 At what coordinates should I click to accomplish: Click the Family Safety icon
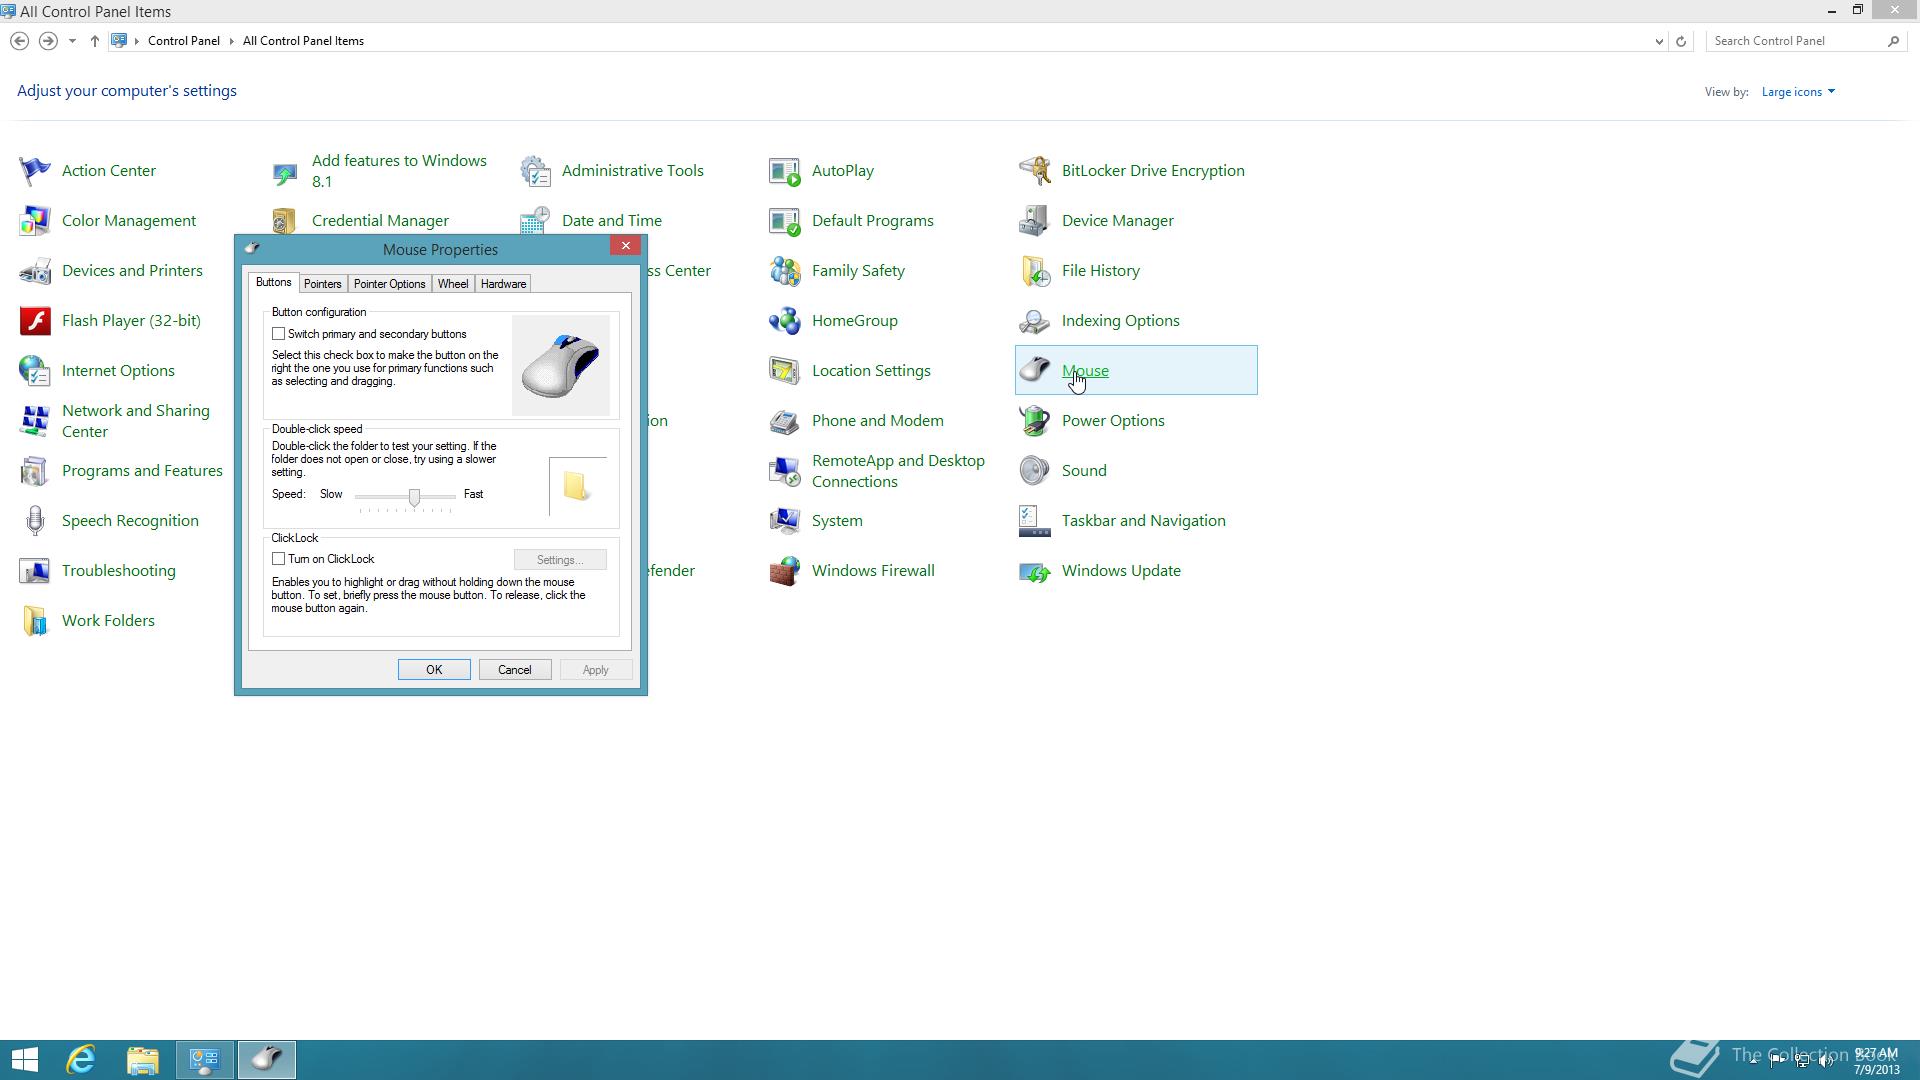click(x=785, y=271)
